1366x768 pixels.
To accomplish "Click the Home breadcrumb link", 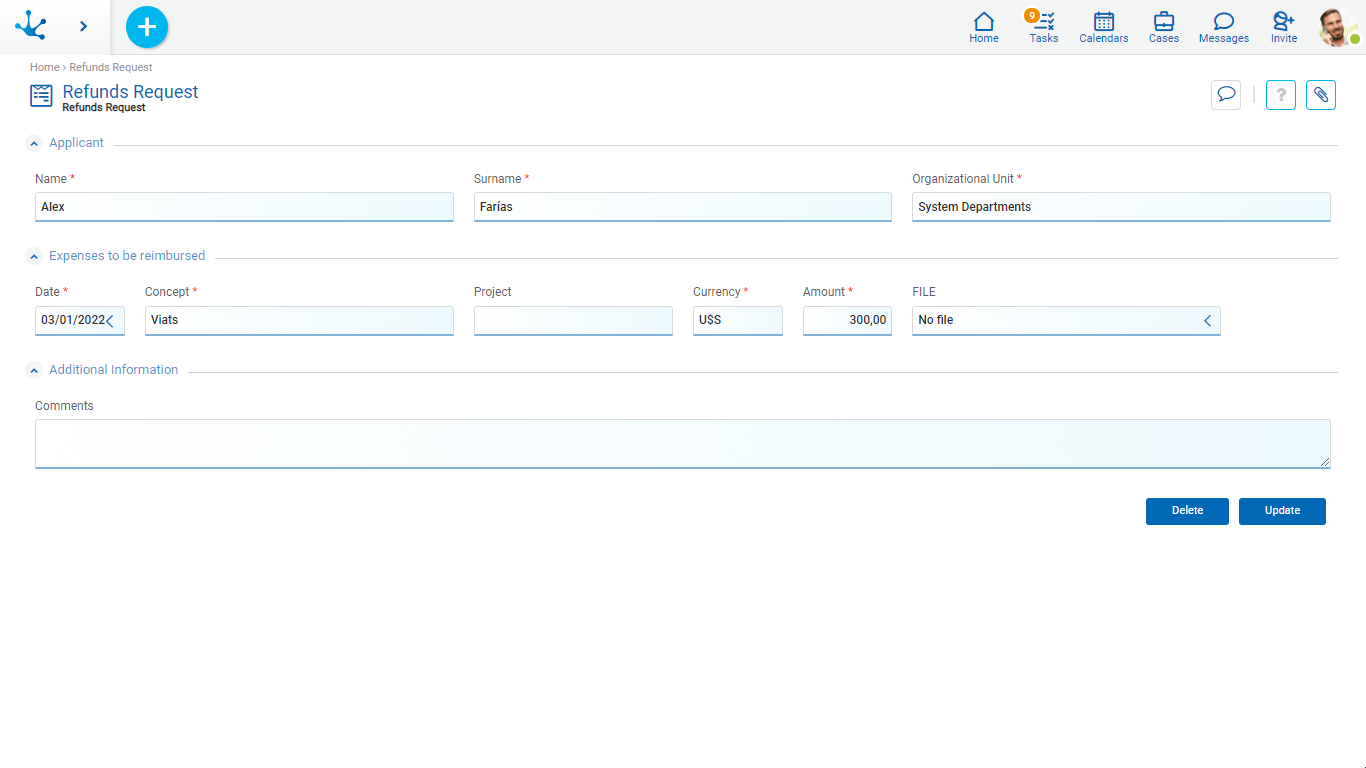I will 44,67.
